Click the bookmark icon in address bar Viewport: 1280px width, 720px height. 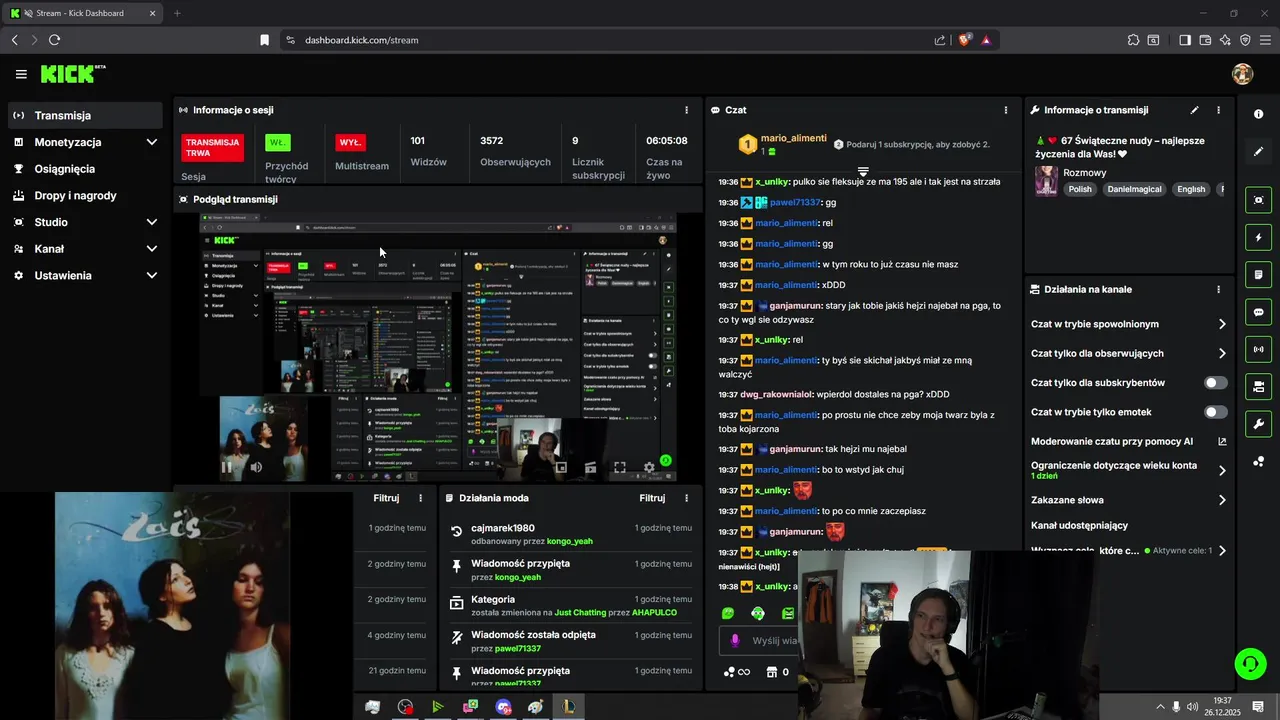[264, 40]
